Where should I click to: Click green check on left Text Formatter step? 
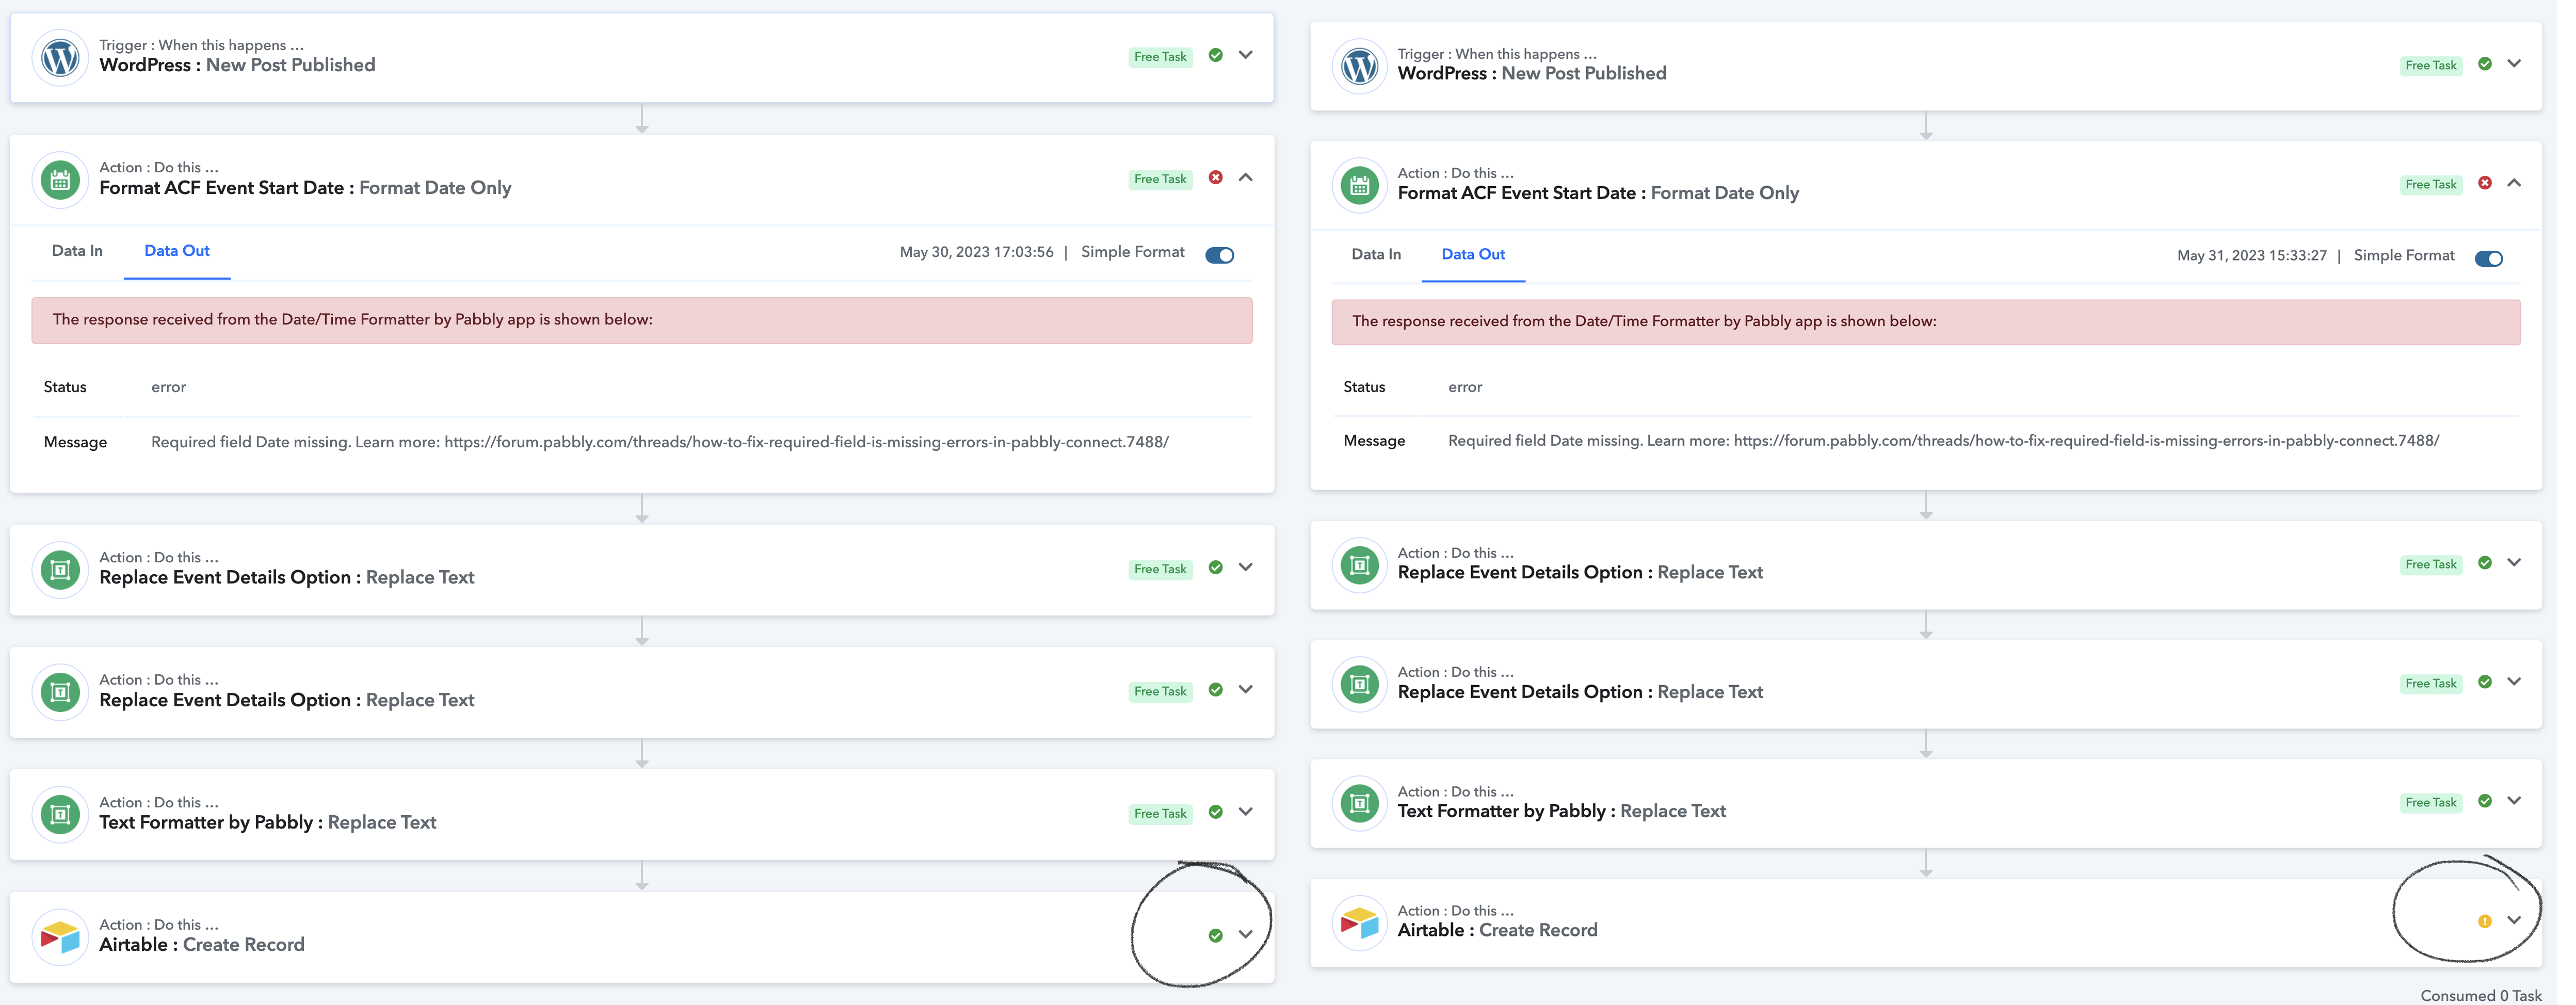1215,812
